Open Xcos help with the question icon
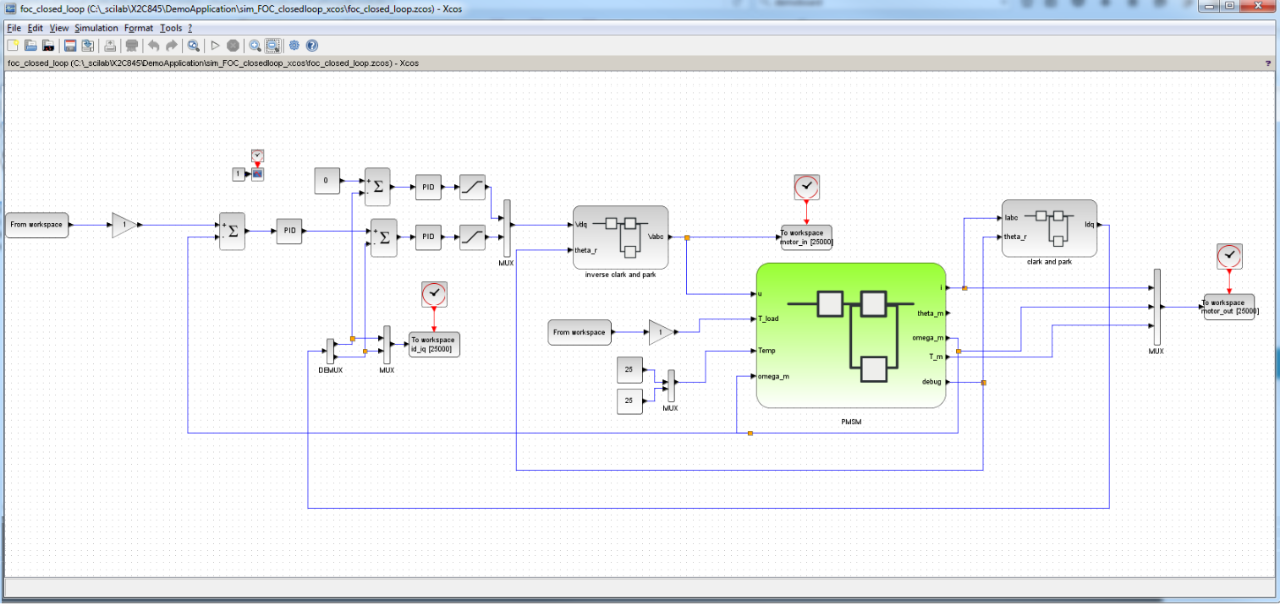This screenshot has height=605, width=1280. pos(312,45)
